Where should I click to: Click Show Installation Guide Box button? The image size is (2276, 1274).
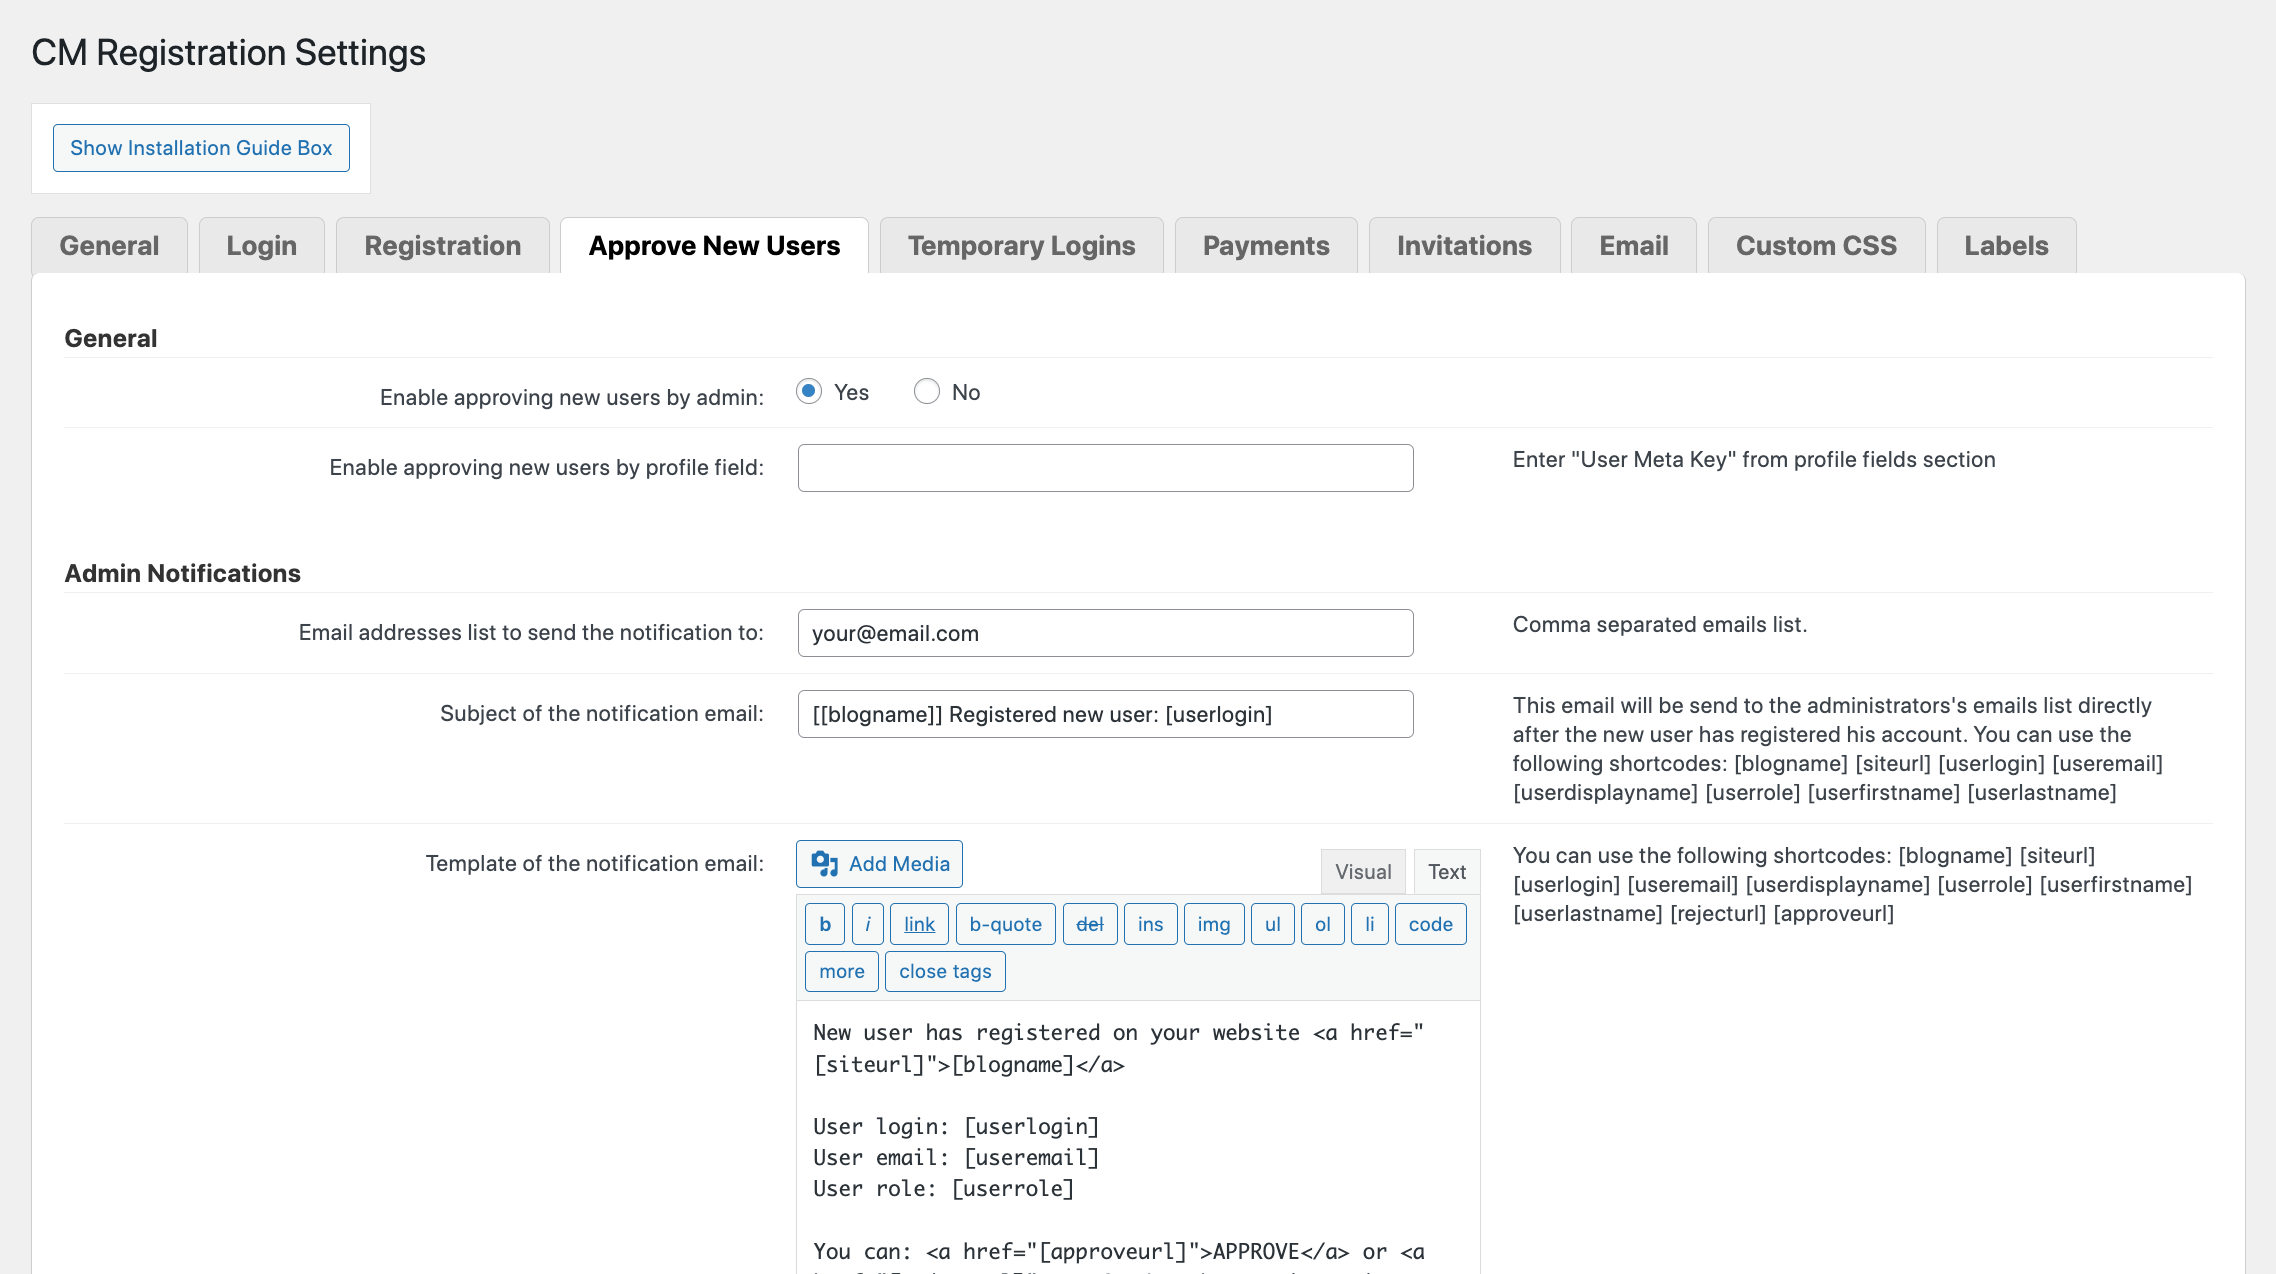[x=201, y=148]
